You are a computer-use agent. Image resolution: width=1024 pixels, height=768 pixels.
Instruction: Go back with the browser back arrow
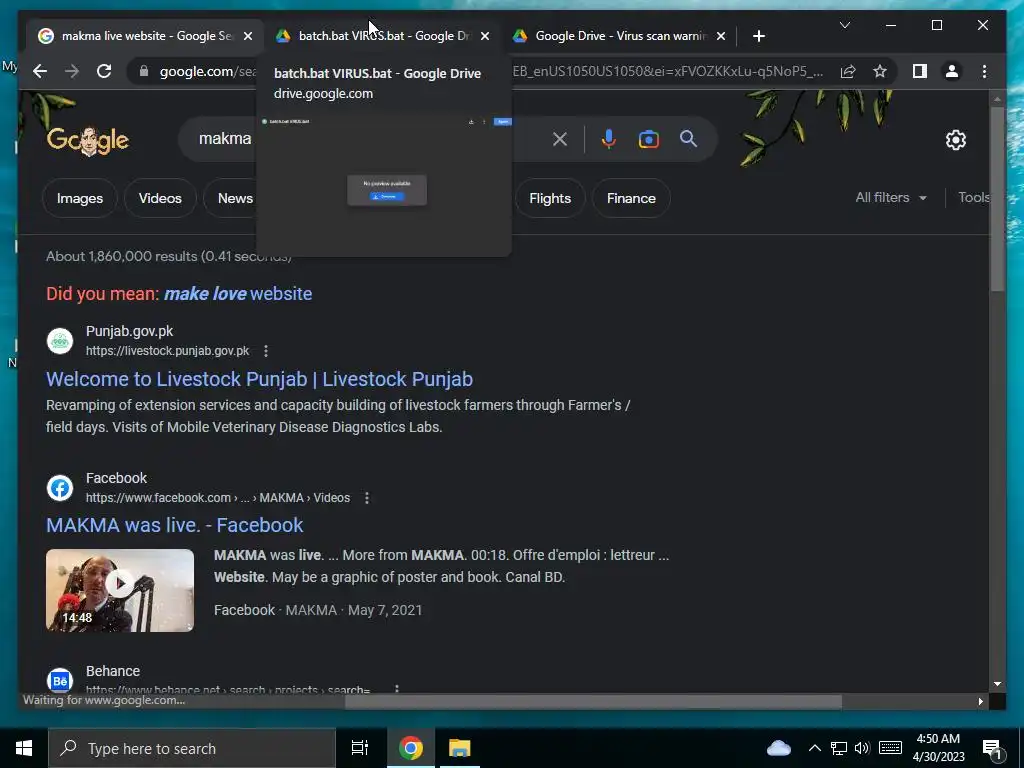coord(40,71)
